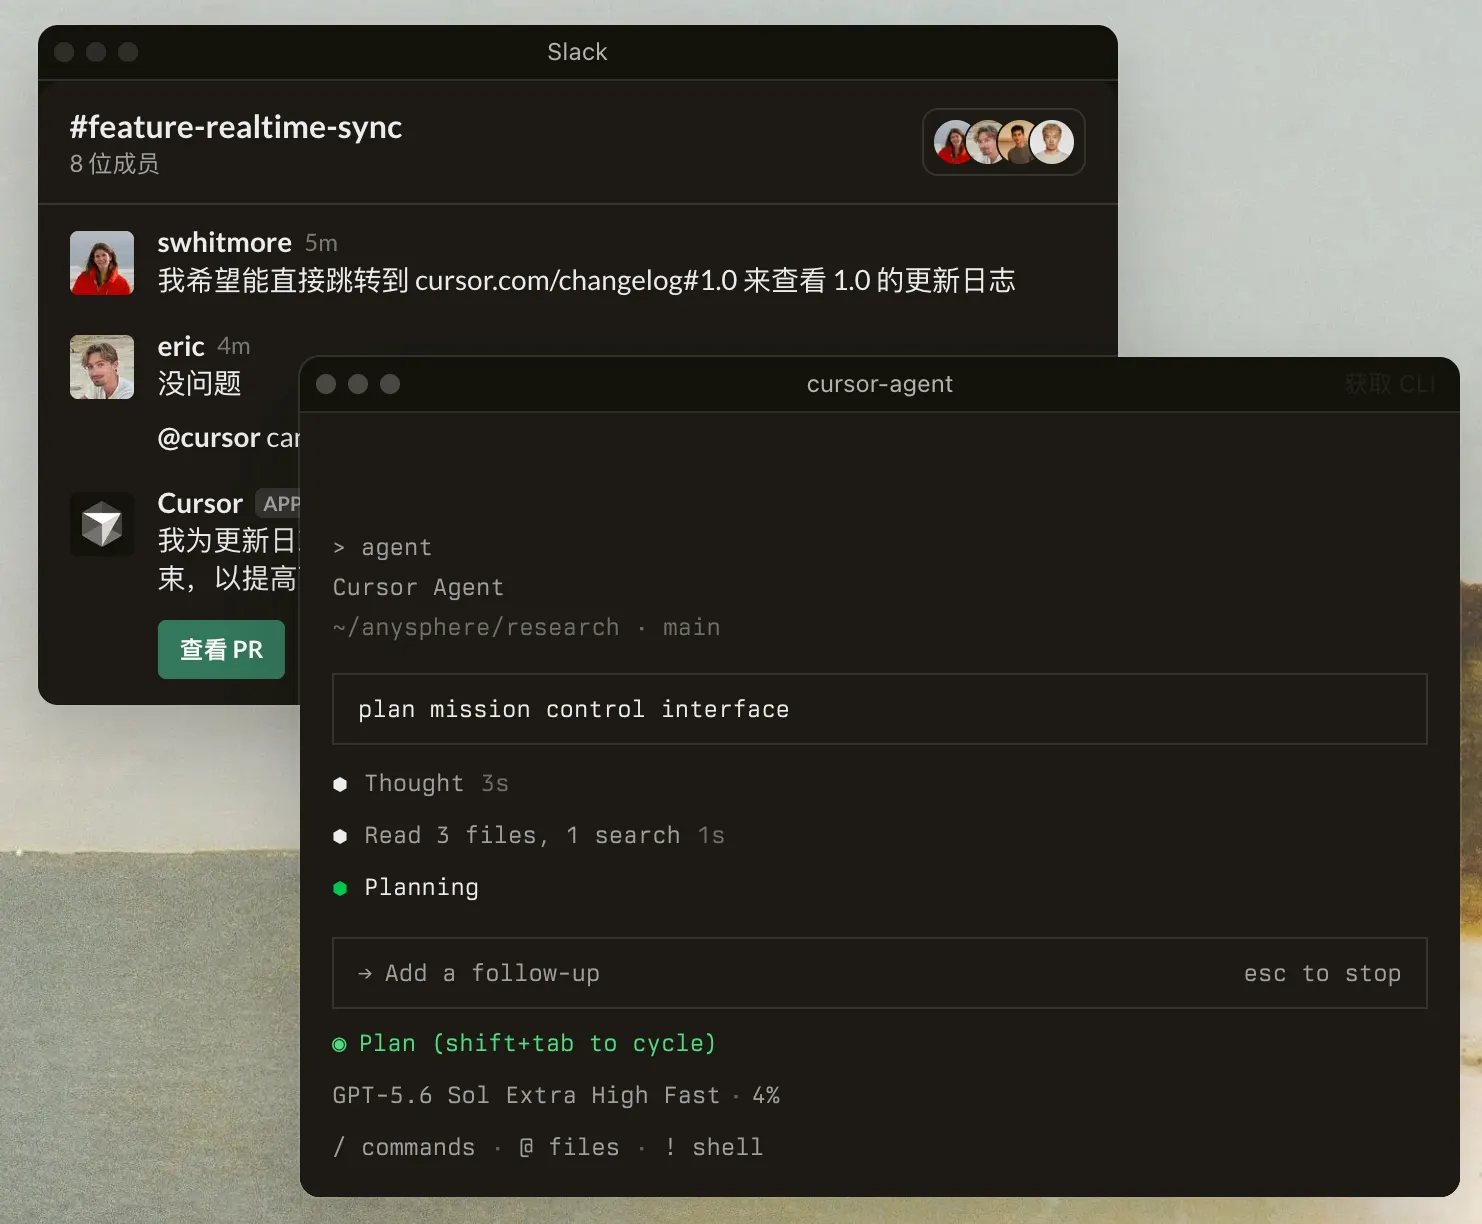Click the Planning step label

coord(421,887)
